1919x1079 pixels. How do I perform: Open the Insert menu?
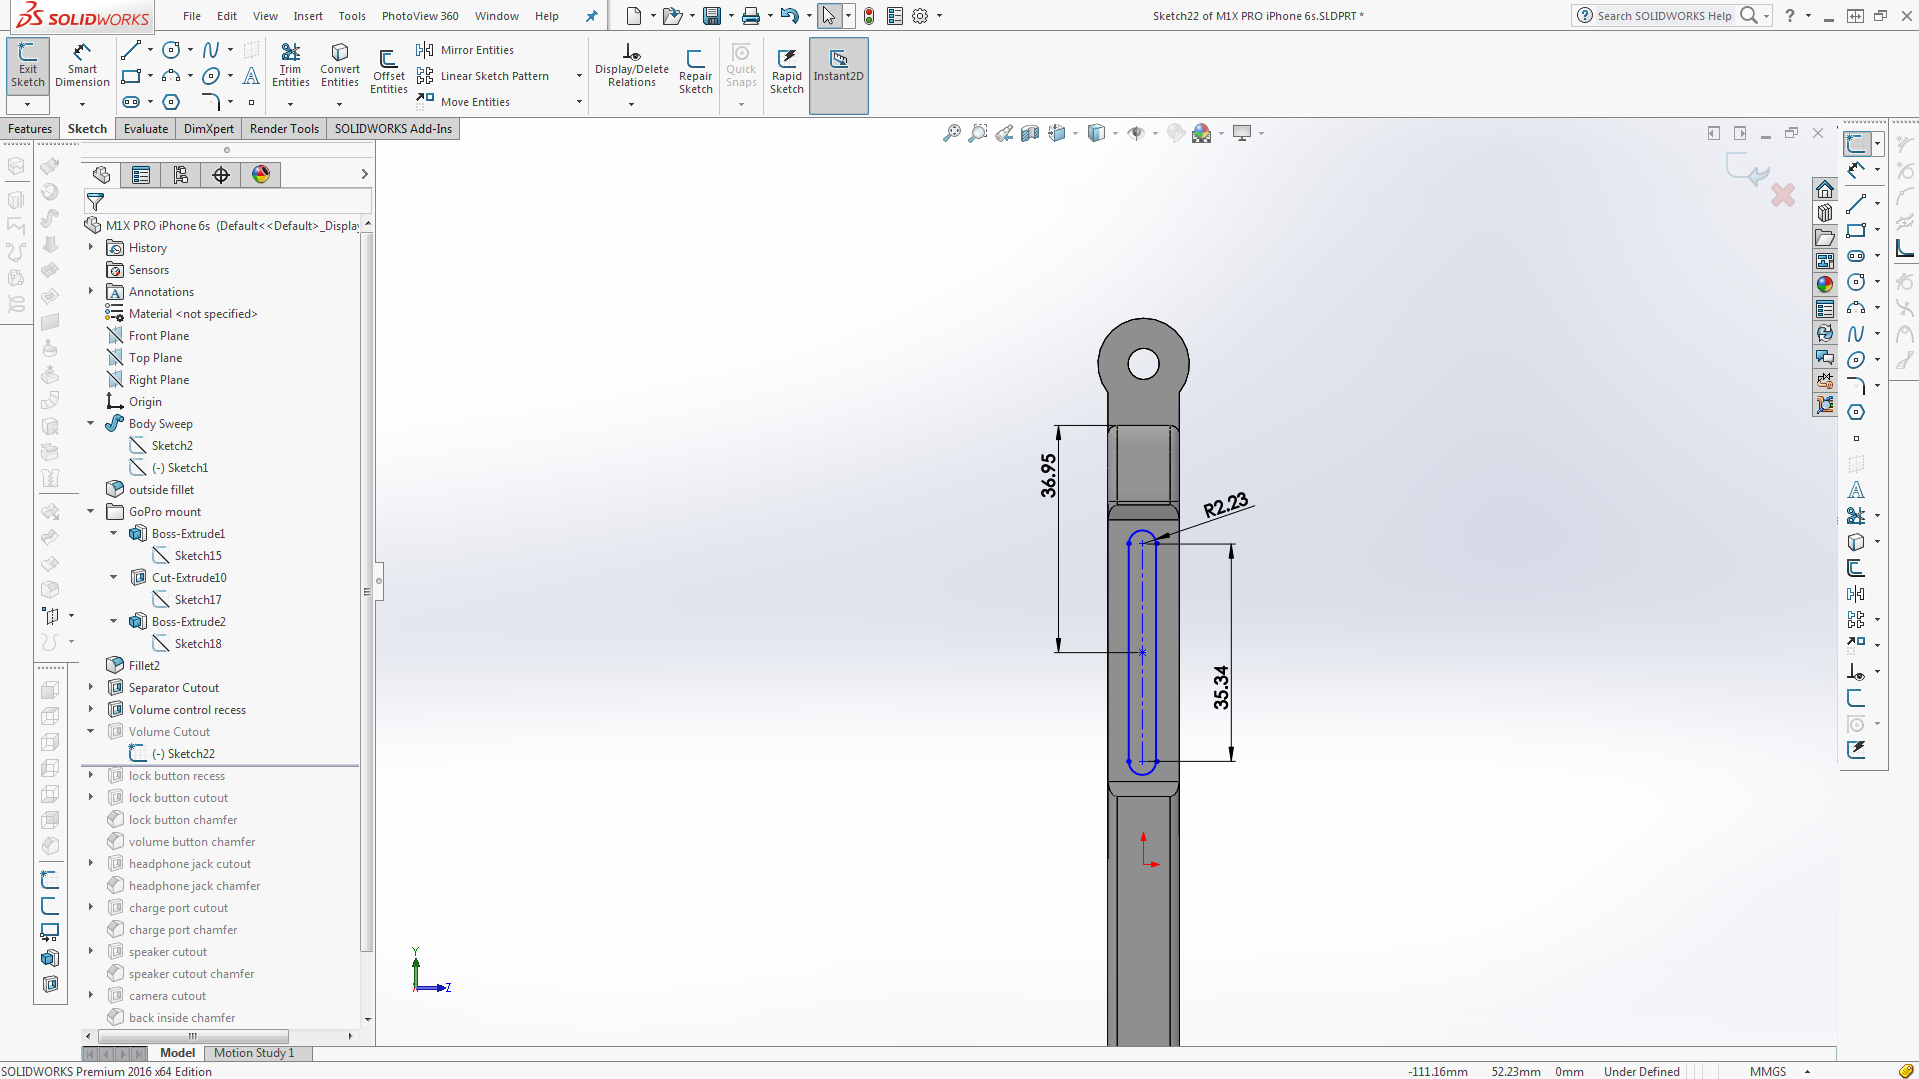point(308,16)
